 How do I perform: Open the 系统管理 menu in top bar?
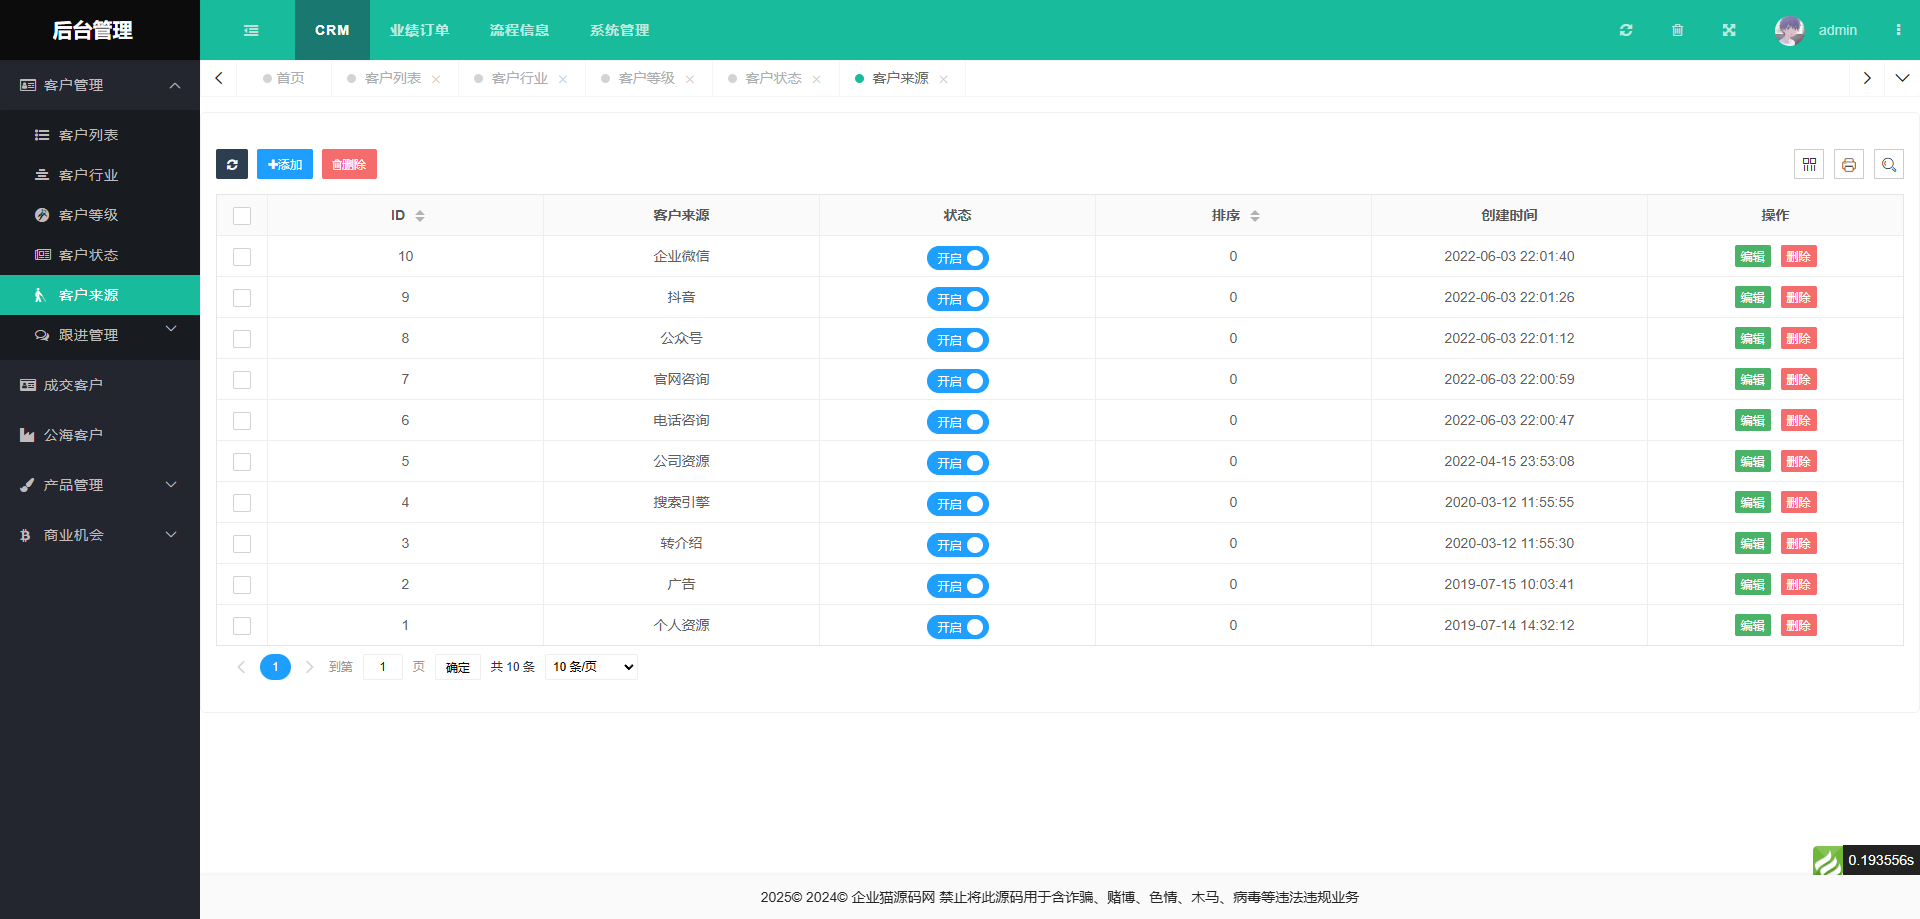(620, 30)
